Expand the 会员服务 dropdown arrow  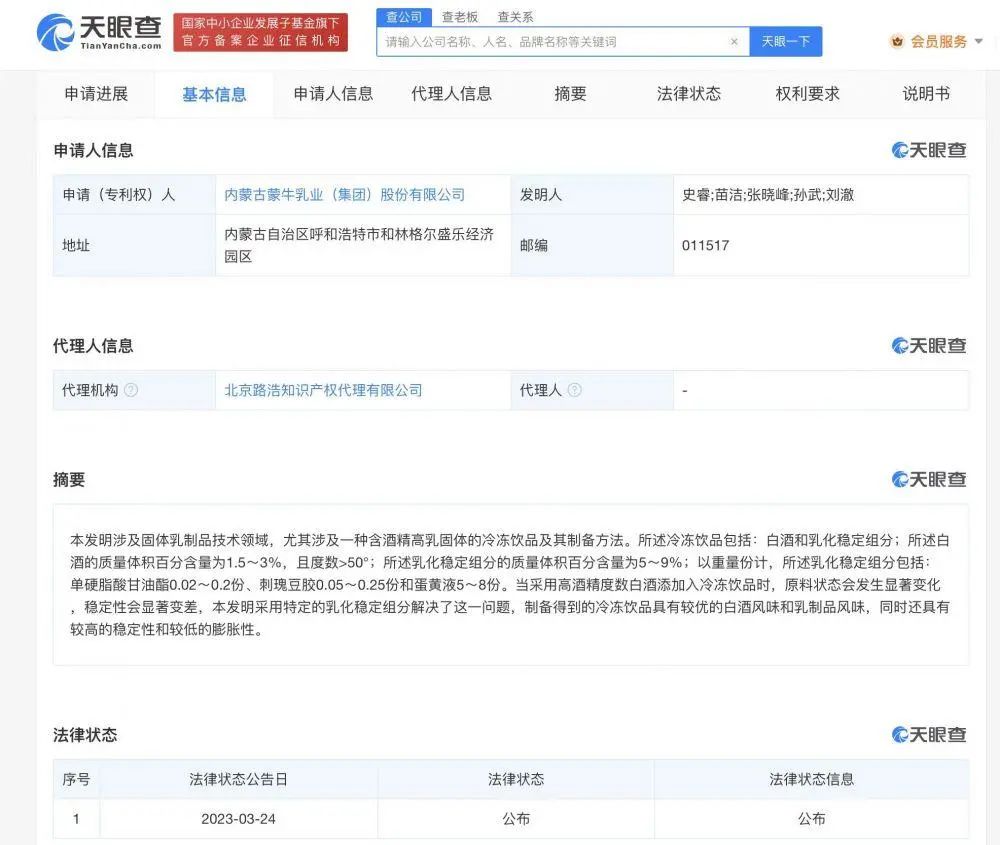979,41
